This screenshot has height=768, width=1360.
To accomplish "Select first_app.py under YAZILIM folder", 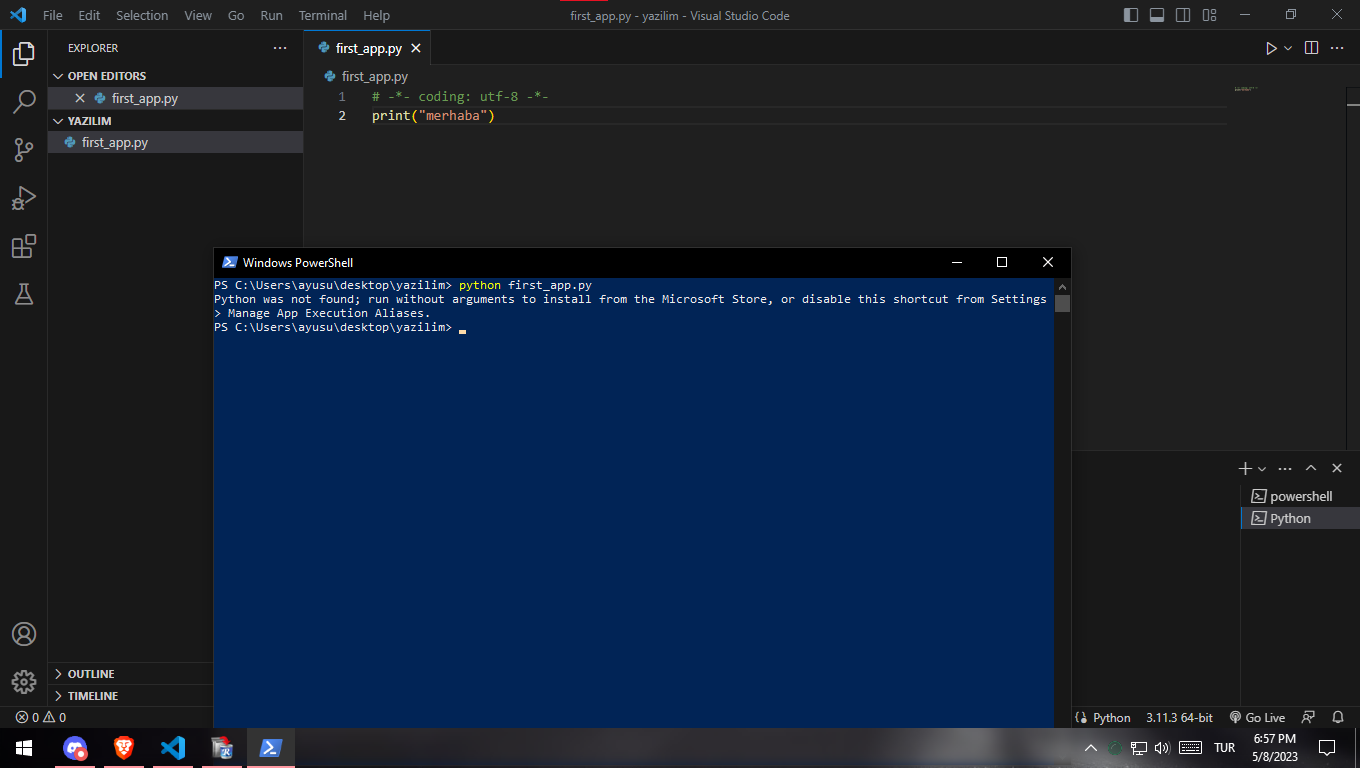I will pos(175,143).
